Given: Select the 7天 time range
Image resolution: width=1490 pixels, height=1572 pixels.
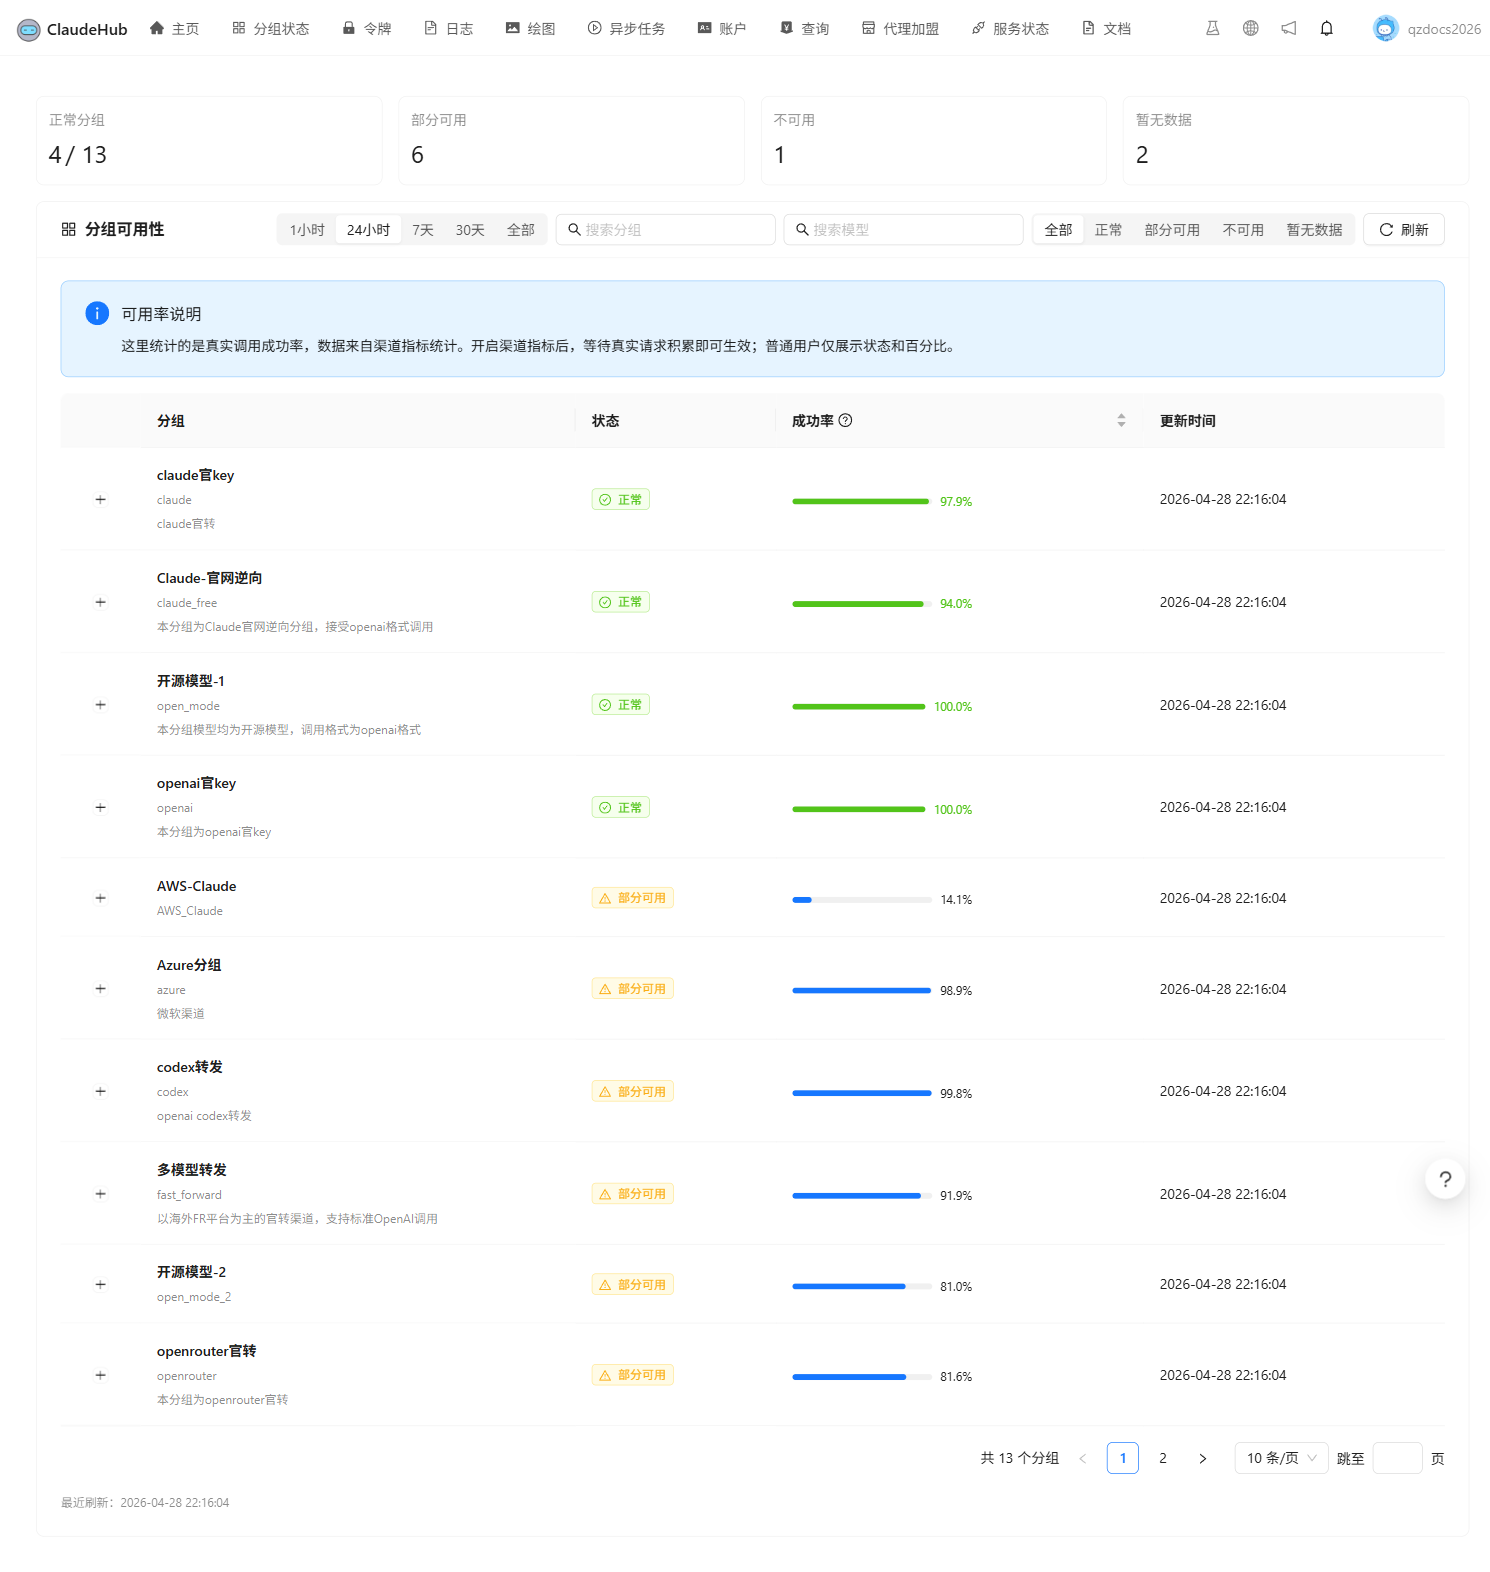Looking at the screenshot, I should point(423,230).
